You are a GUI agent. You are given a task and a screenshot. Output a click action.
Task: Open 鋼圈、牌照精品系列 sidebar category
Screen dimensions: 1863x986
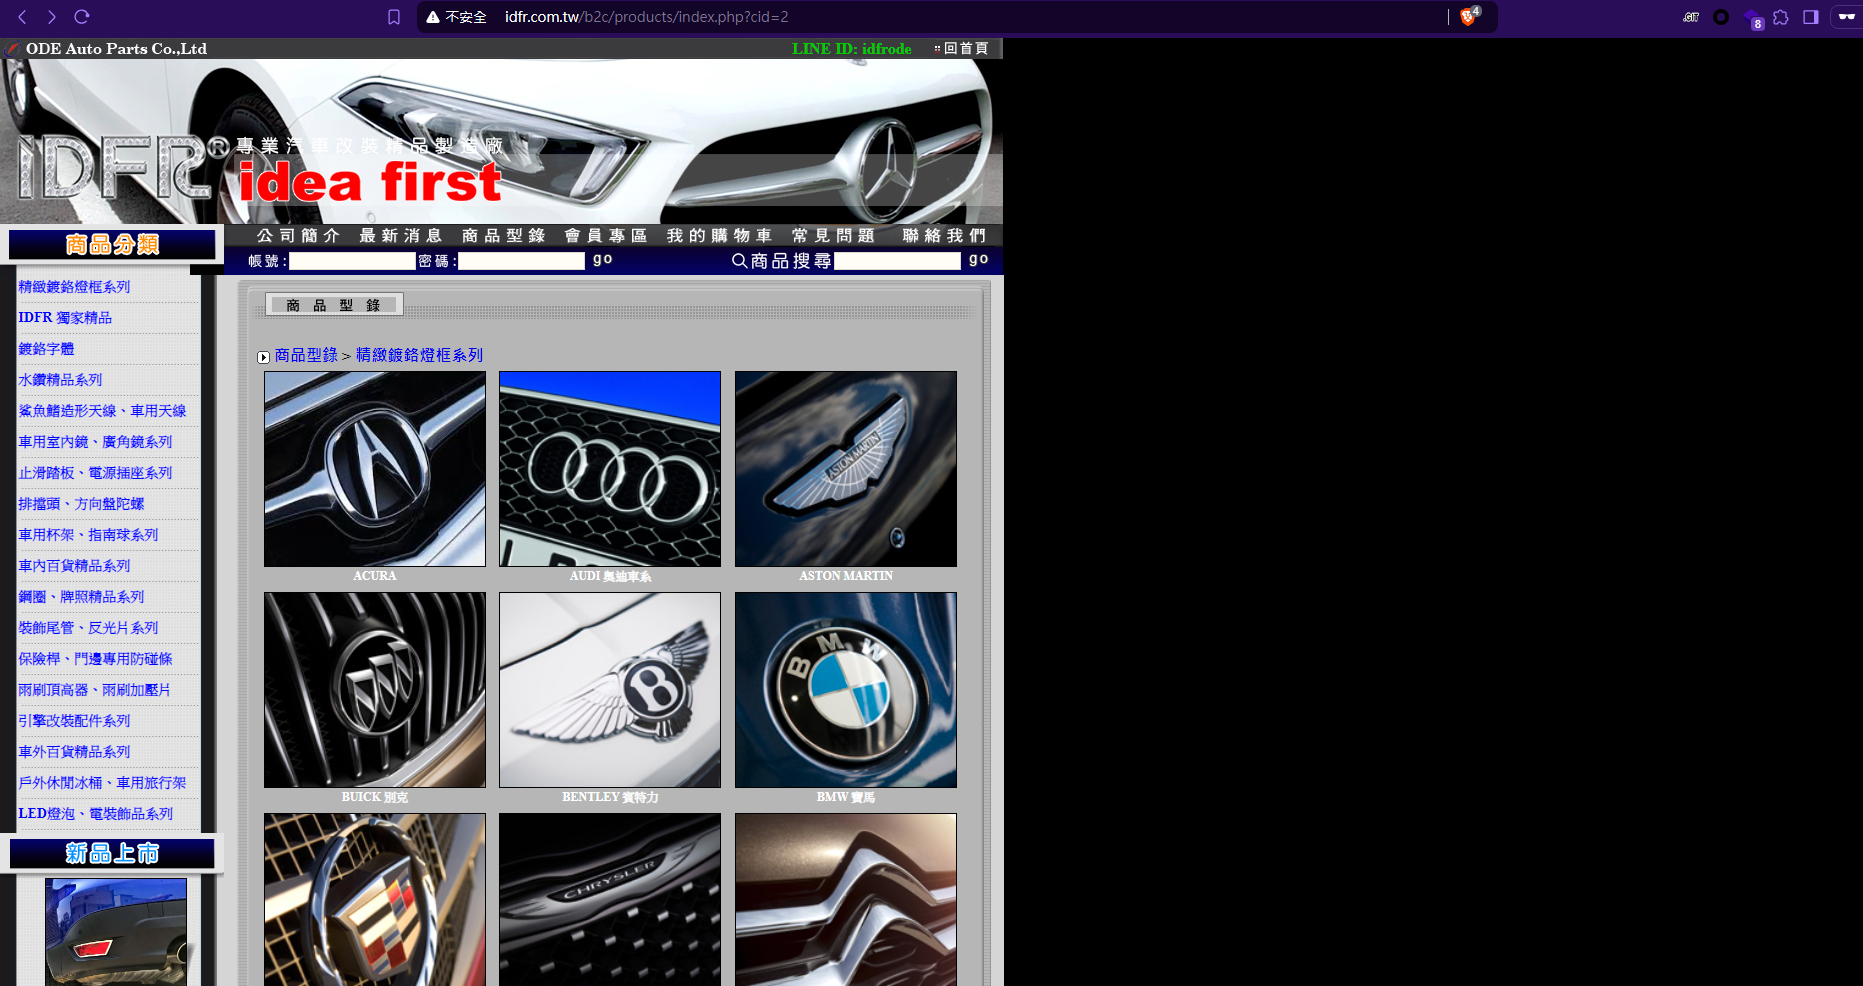point(81,597)
